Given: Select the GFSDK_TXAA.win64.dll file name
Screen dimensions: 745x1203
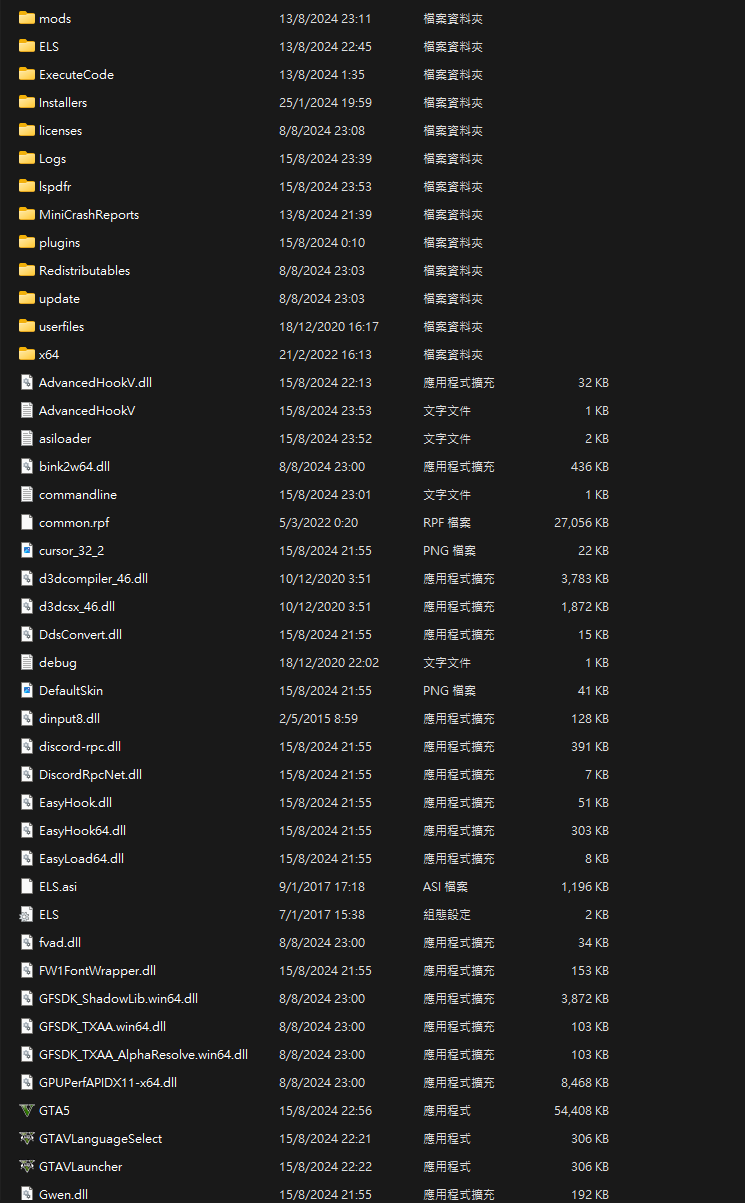Looking at the screenshot, I should 102,1026.
